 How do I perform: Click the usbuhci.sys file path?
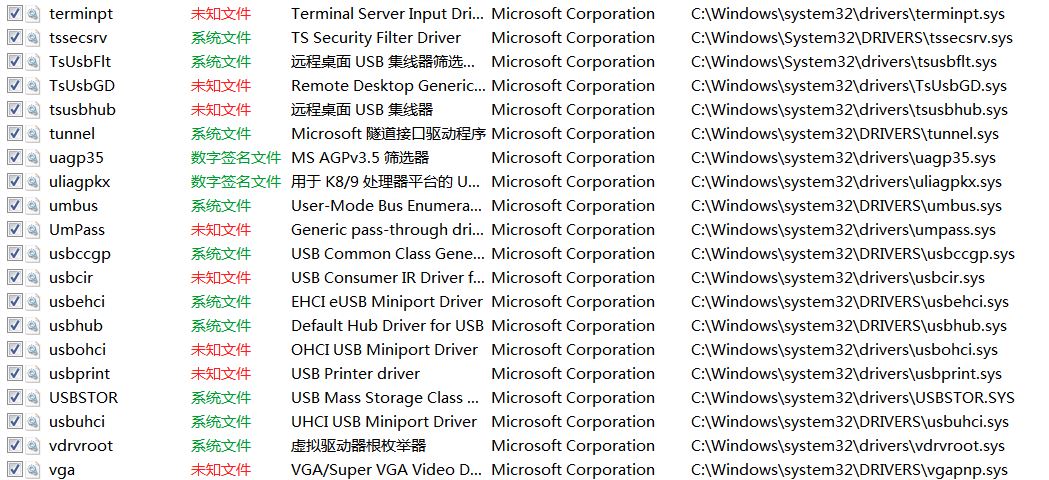pyautogui.click(x=850, y=422)
